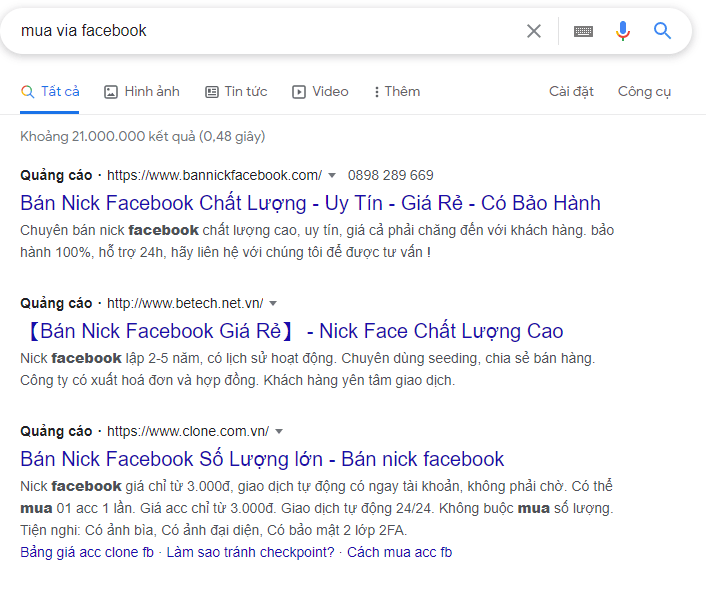This screenshot has width=706, height=589.
Task: Expand dropdown arrow next to clone.com.vn URL
Action: [279, 431]
